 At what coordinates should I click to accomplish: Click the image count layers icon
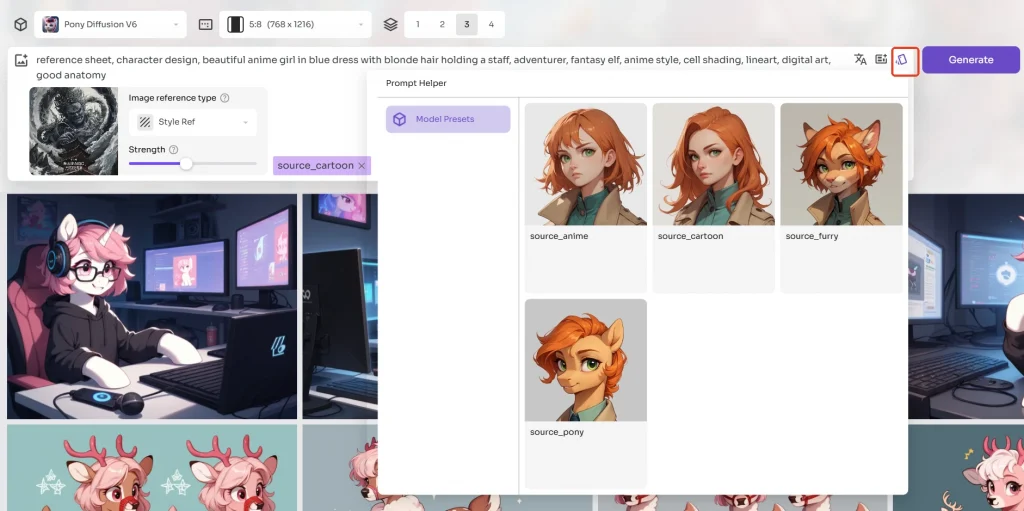tap(391, 25)
